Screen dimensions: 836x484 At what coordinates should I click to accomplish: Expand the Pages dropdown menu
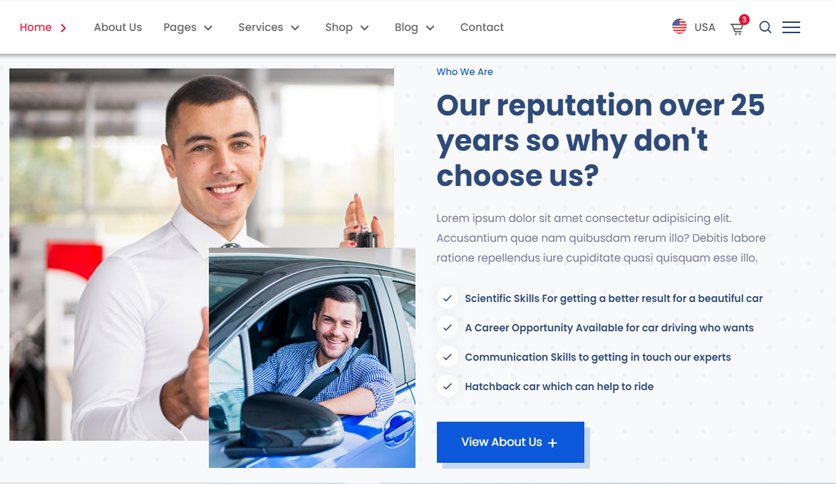point(188,27)
